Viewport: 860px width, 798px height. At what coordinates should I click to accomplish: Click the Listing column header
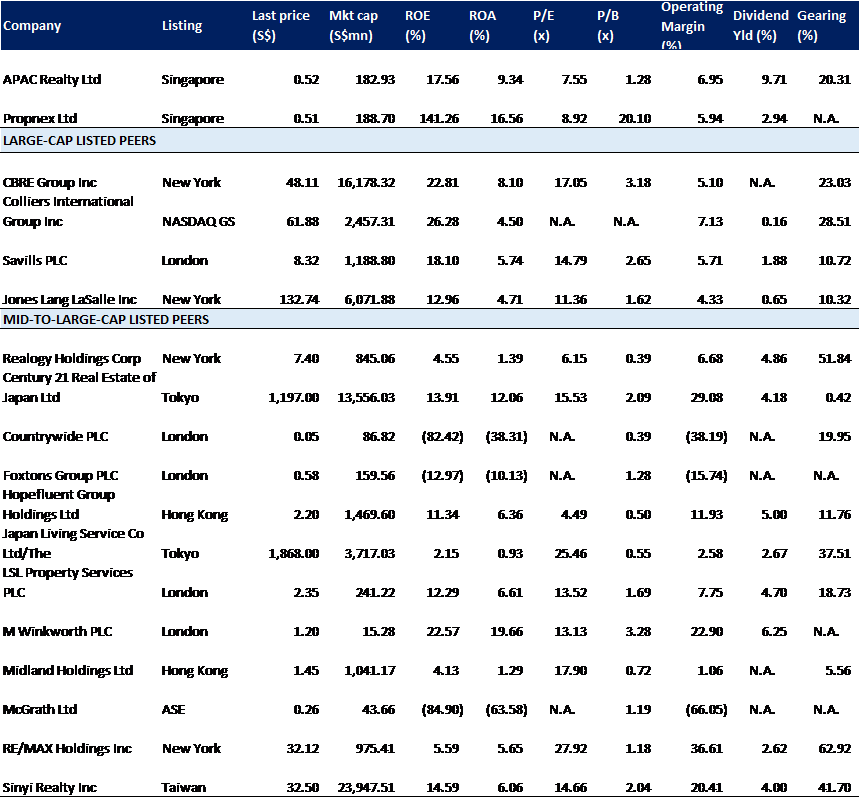click(182, 26)
